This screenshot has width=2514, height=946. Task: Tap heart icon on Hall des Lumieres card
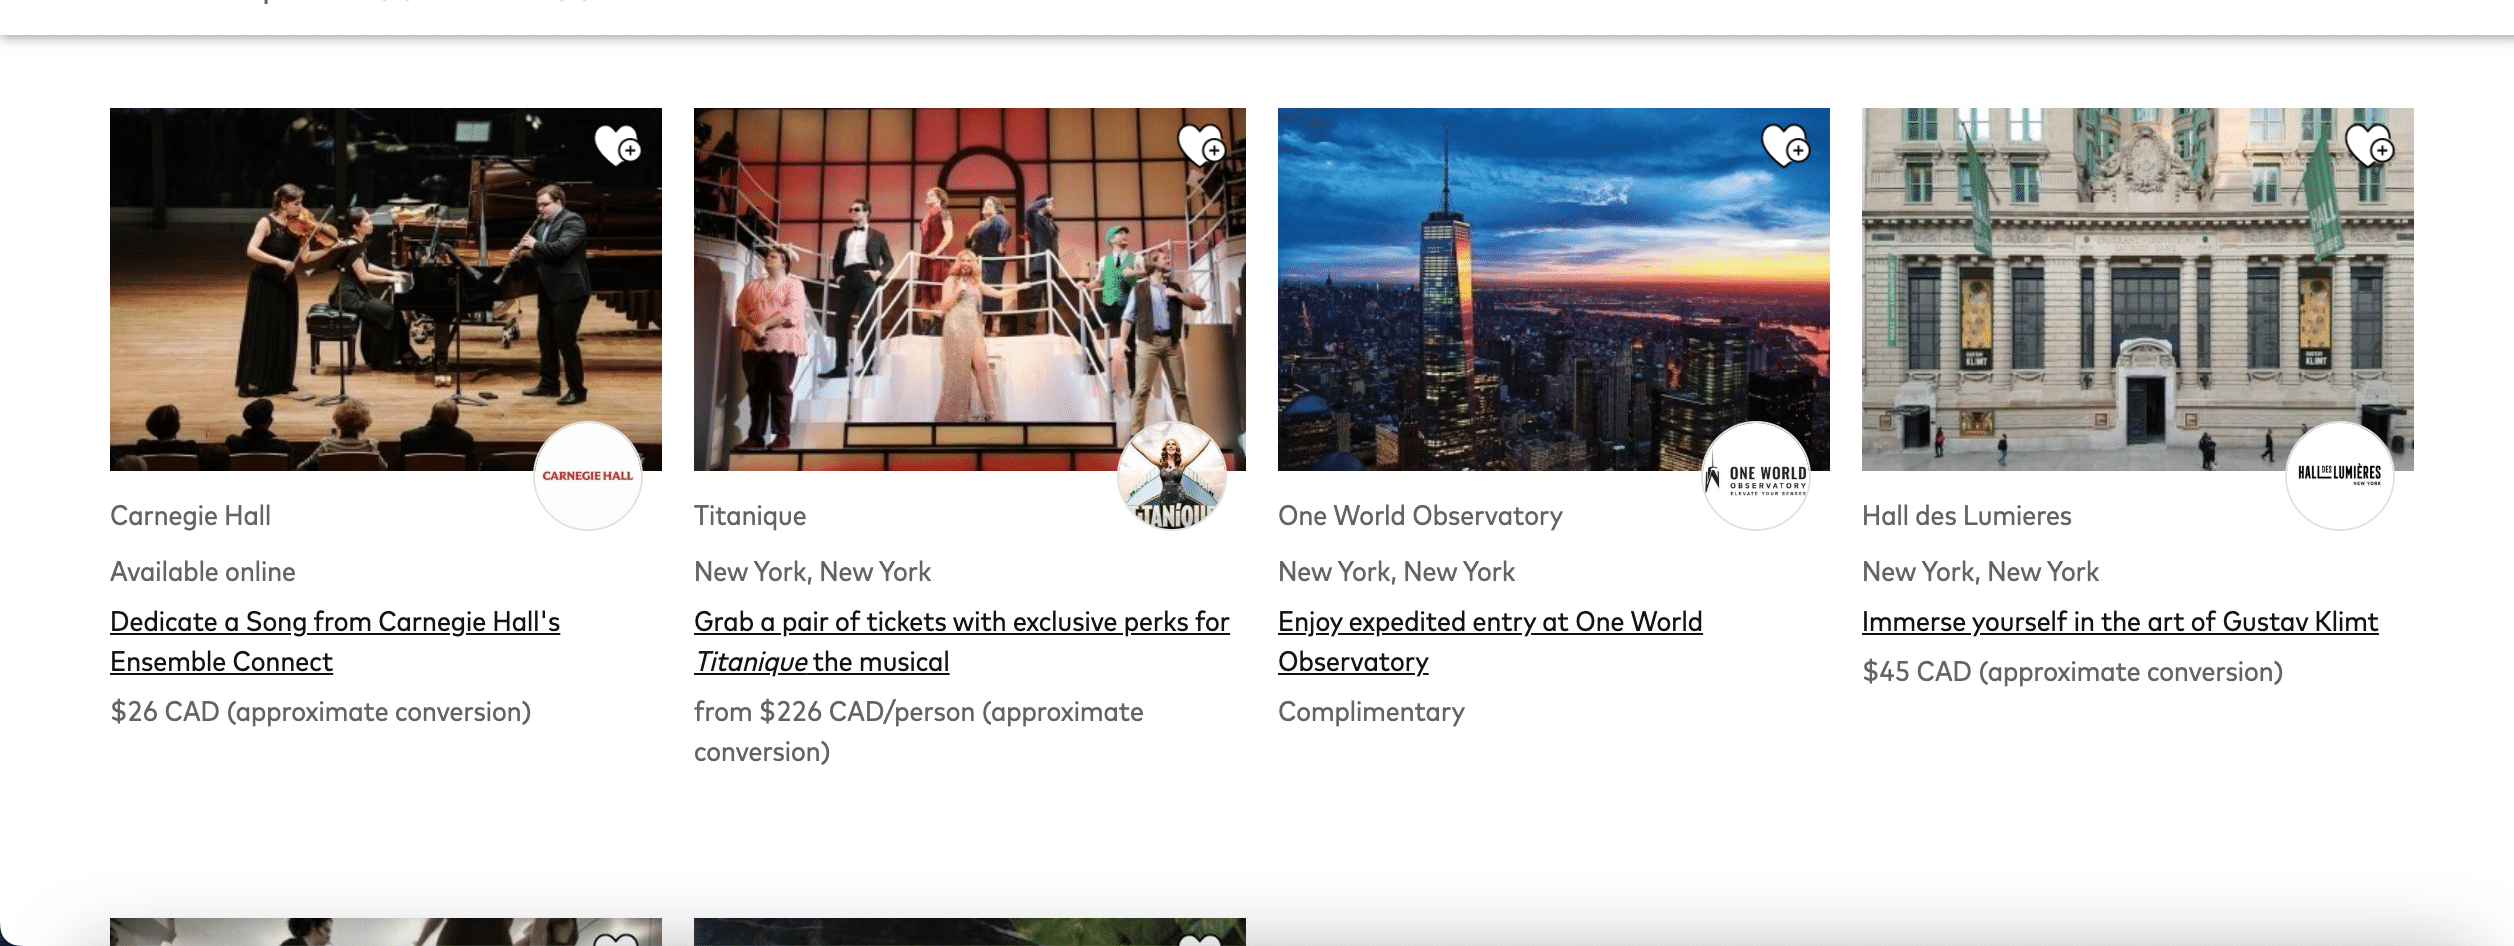[2369, 146]
